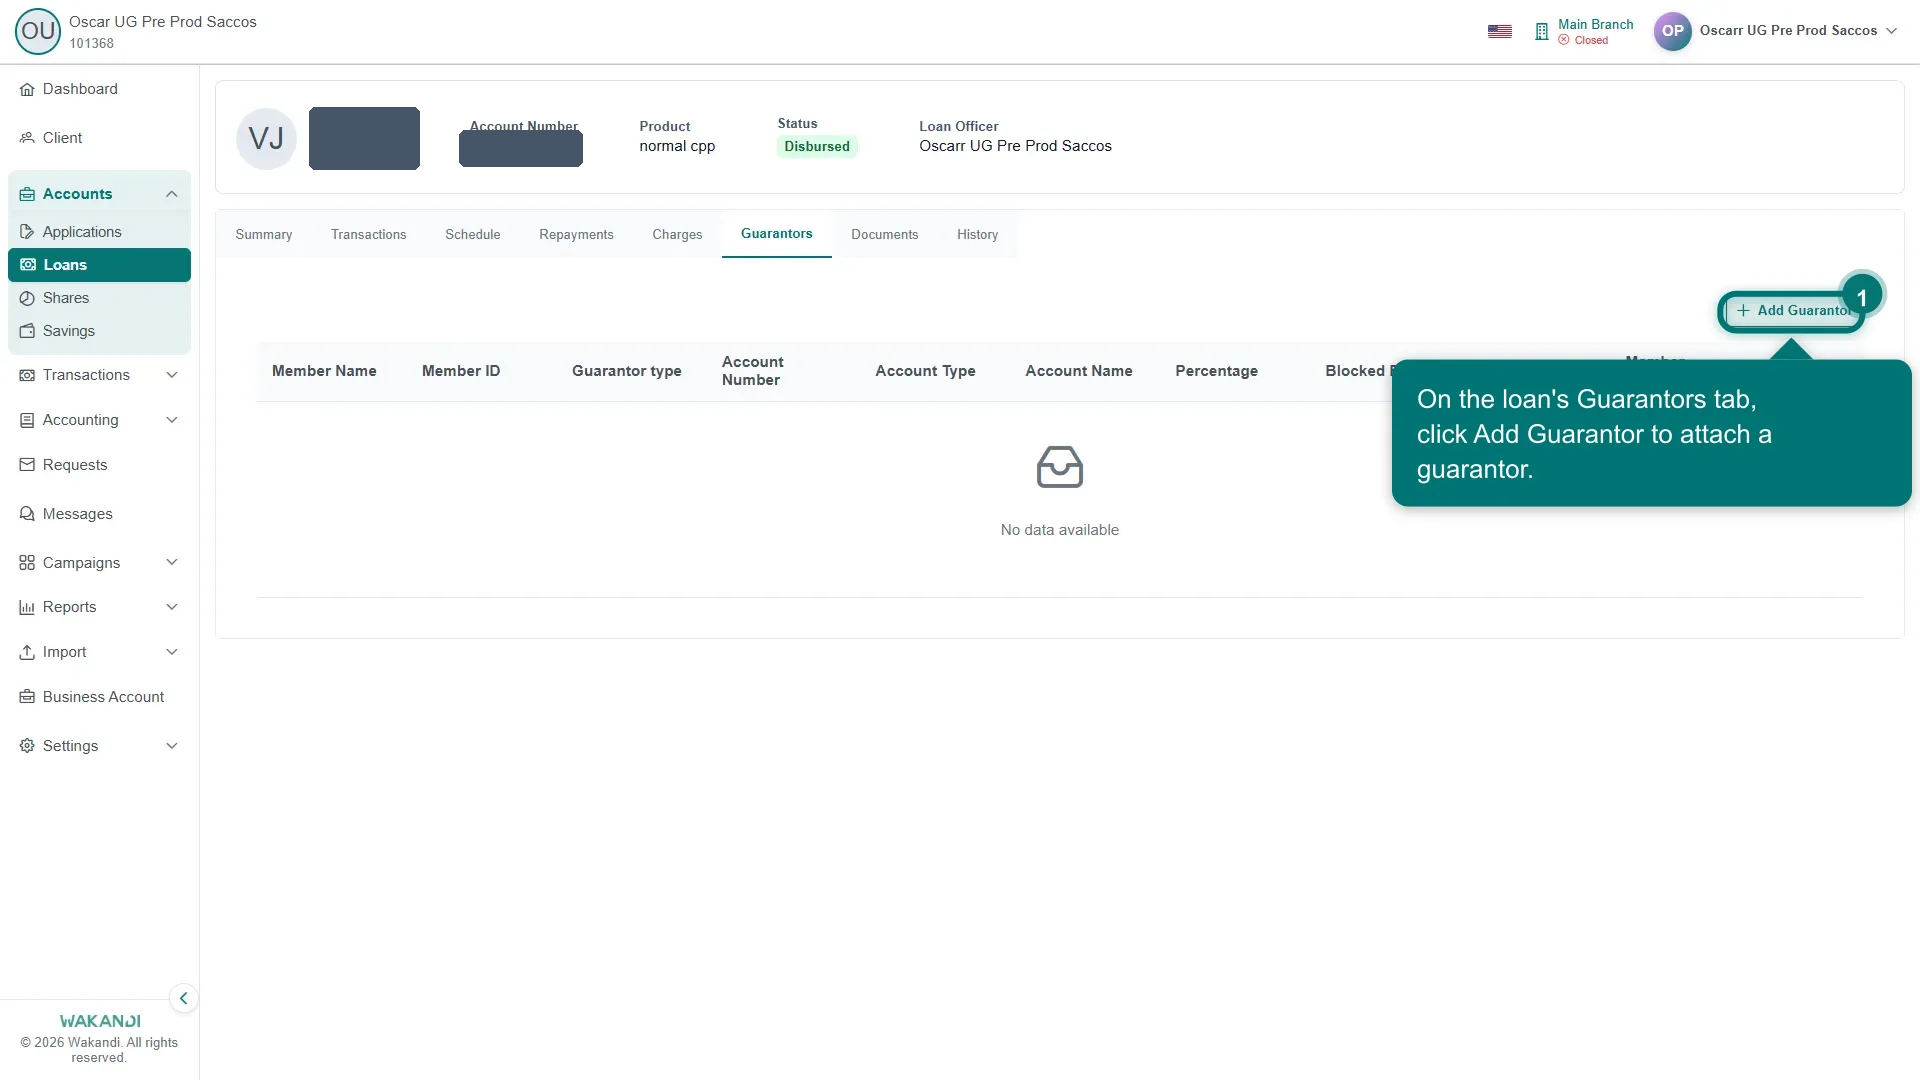Image resolution: width=1920 pixels, height=1080 pixels.
Task: Click the Dashboard home icon
Action: tap(27, 89)
